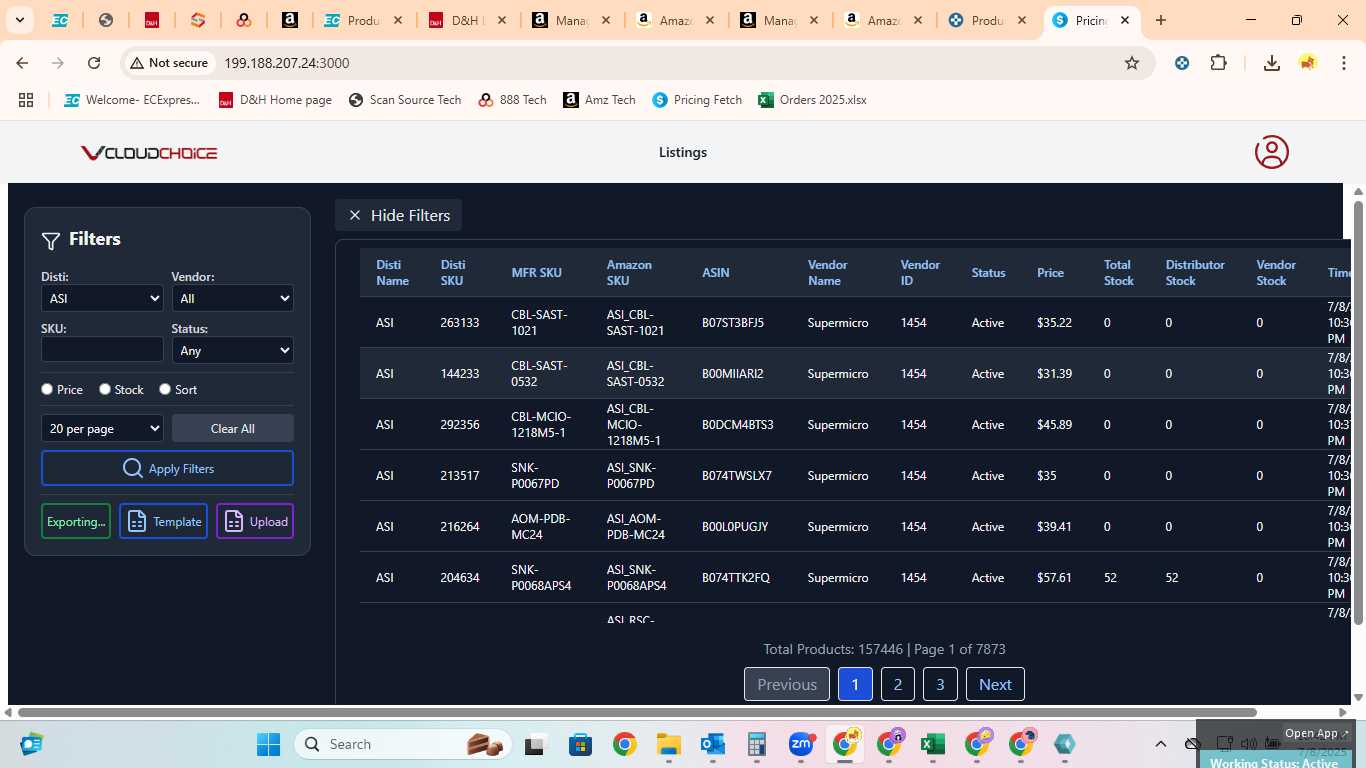Click the vertical page scrollbar
The image size is (1366, 768).
click(x=1358, y=413)
